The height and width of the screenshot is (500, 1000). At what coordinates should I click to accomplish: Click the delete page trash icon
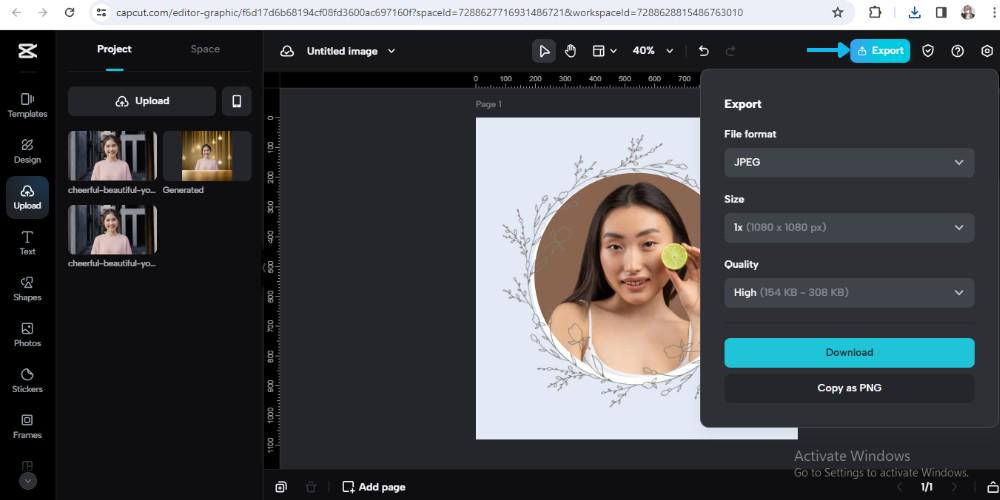311,487
